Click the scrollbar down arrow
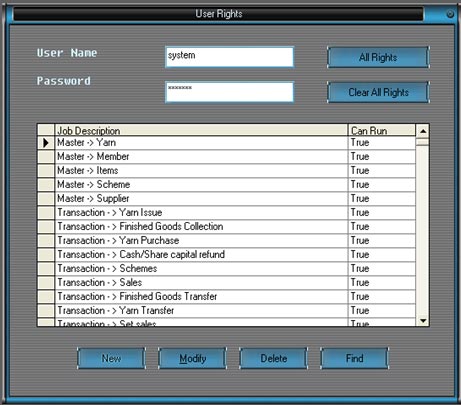This screenshot has width=461, height=405. pos(423,321)
